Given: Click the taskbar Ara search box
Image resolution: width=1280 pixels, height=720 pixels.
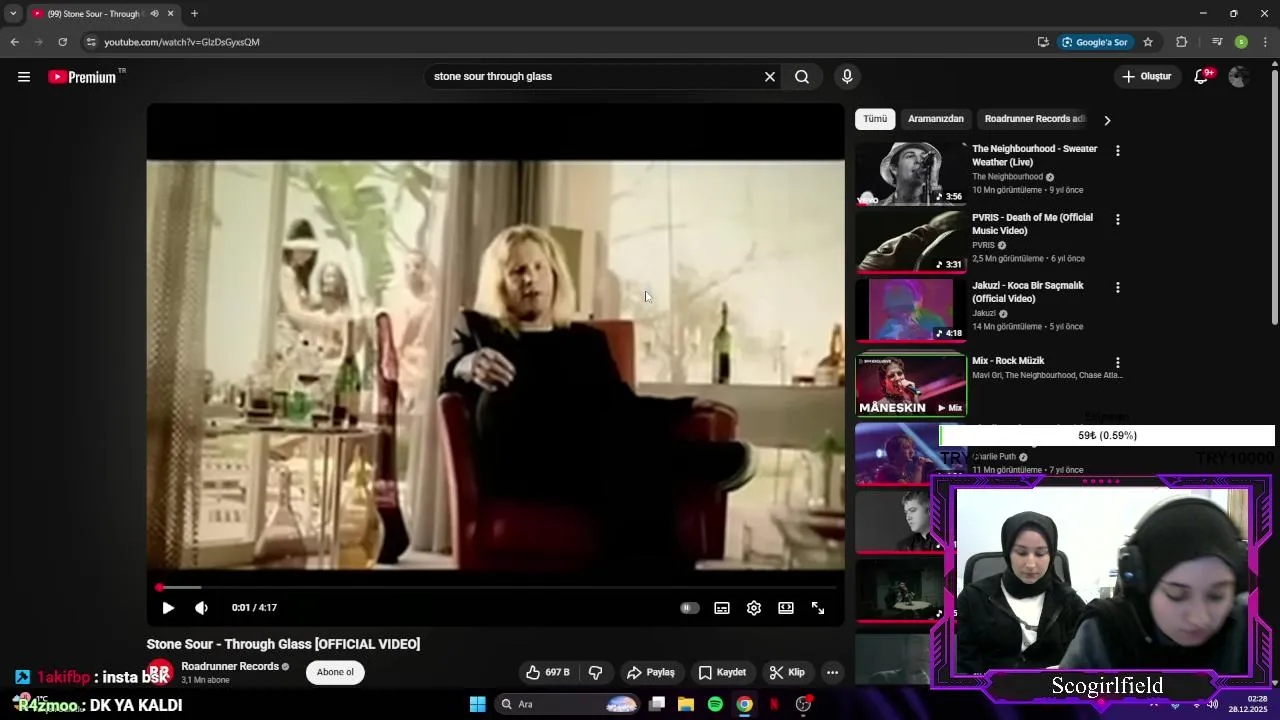Looking at the screenshot, I should pos(567,704).
